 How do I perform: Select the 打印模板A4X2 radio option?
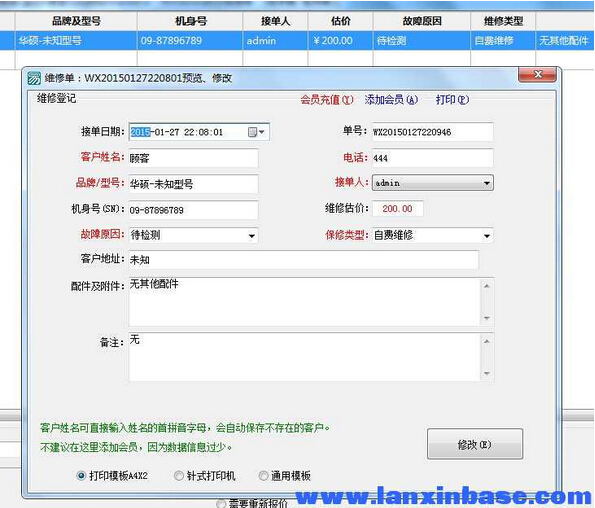(x=81, y=475)
